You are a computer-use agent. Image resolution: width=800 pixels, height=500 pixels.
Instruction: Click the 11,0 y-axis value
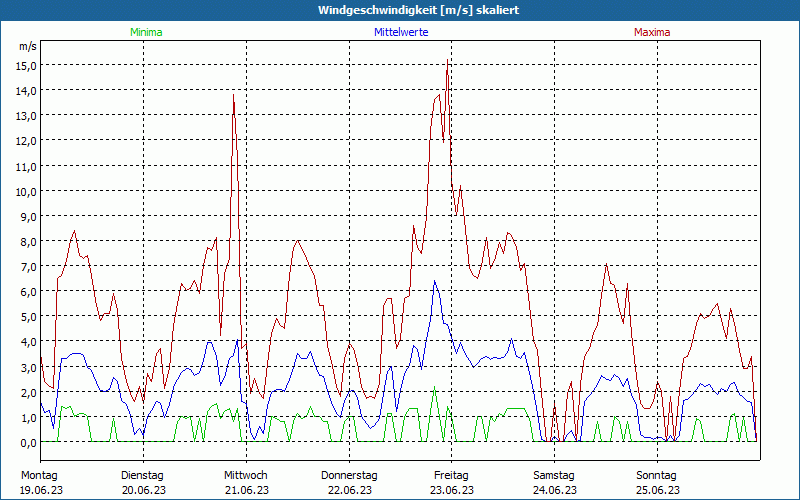[x=28, y=166]
